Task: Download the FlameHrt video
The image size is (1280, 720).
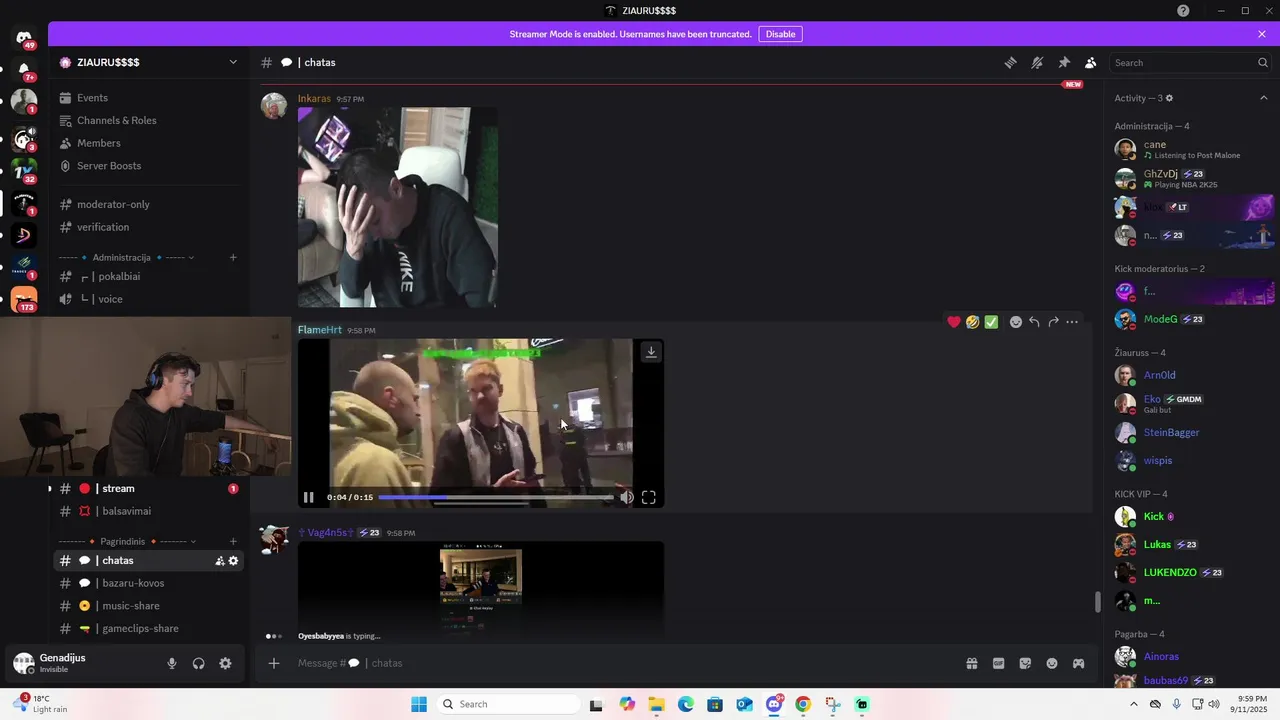Action: point(651,352)
